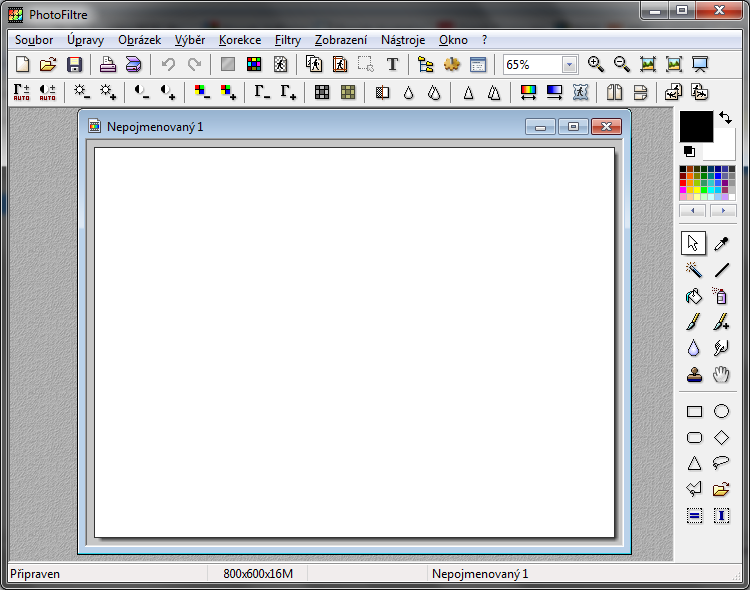Select the Paint bucket fill tool
The height and width of the screenshot is (590, 750).
coord(693,296)
